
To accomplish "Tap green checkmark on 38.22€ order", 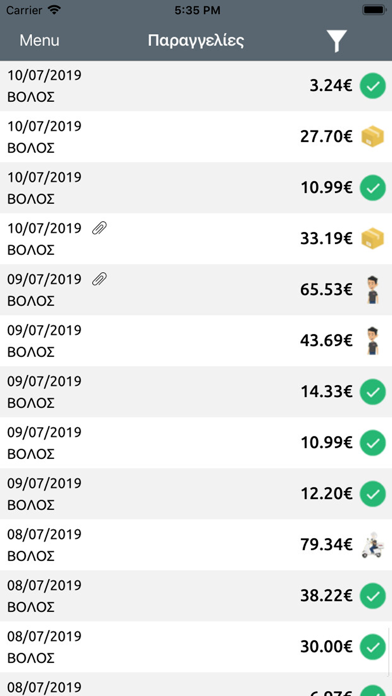I will pos(372,596).
